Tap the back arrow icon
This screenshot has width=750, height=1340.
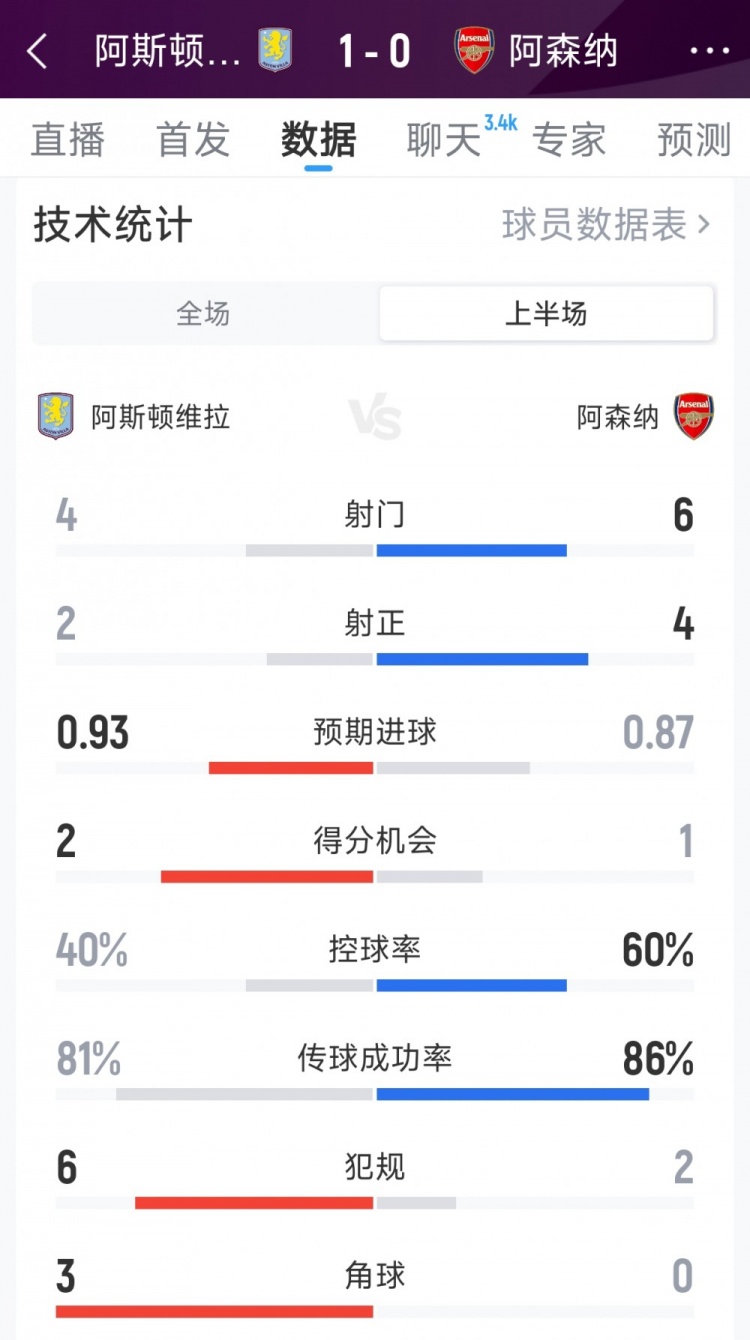(x=38, y=51)
